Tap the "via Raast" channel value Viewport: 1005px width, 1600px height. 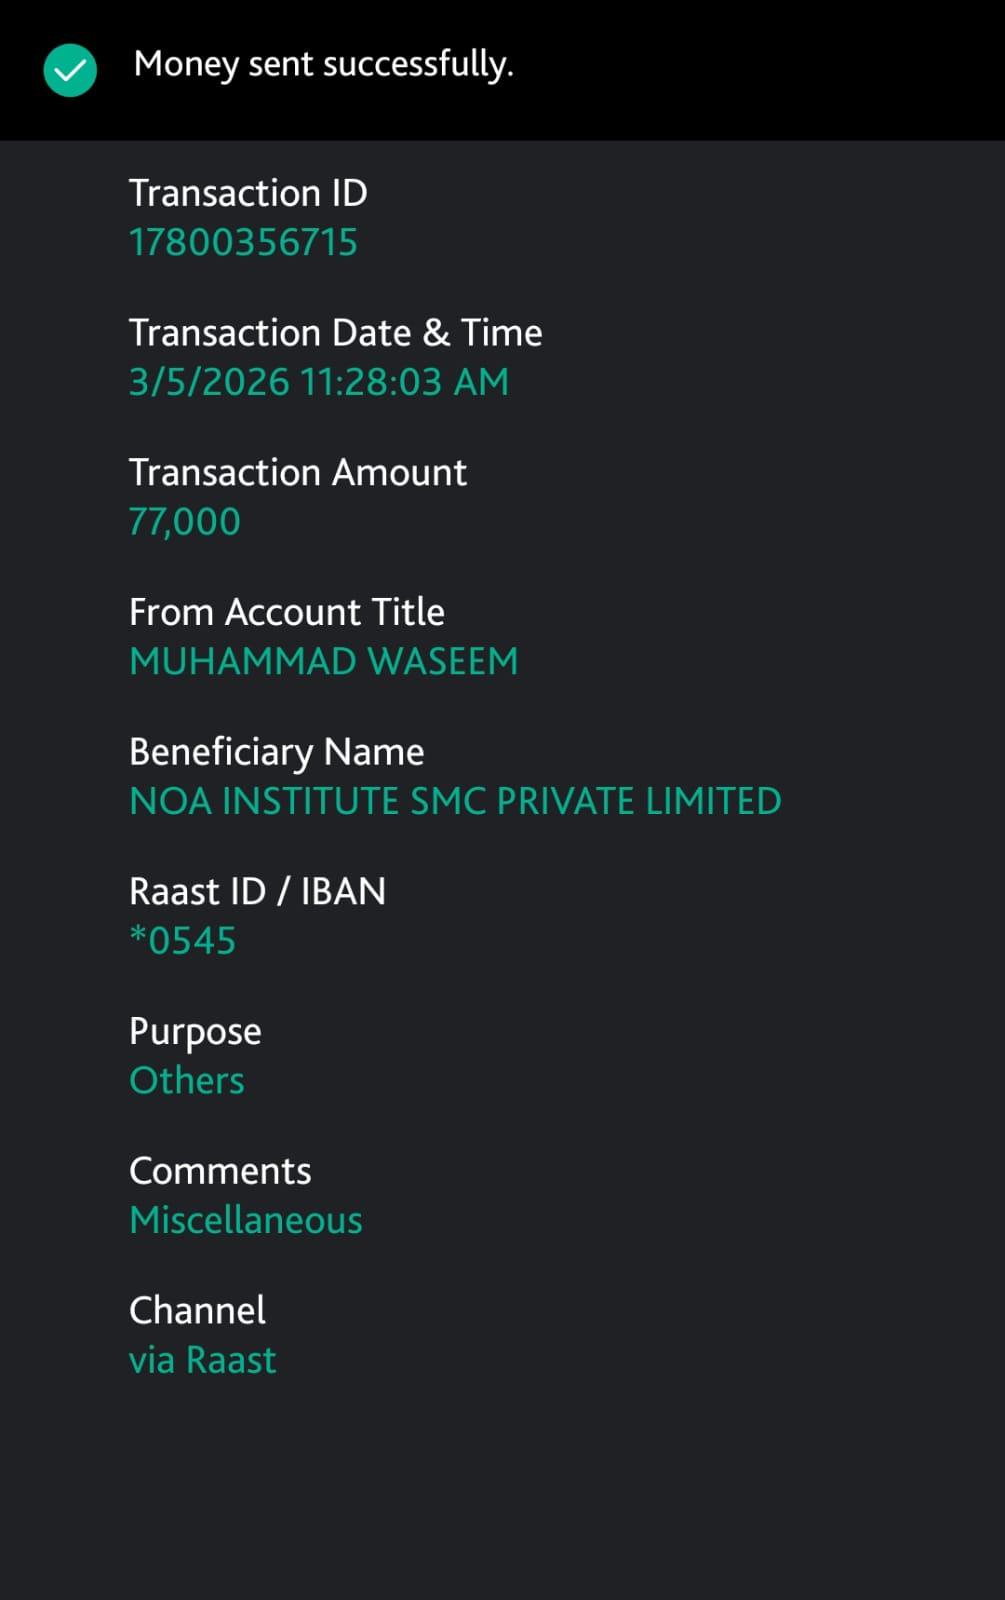pyautogui.click(x=202, y=1360)
